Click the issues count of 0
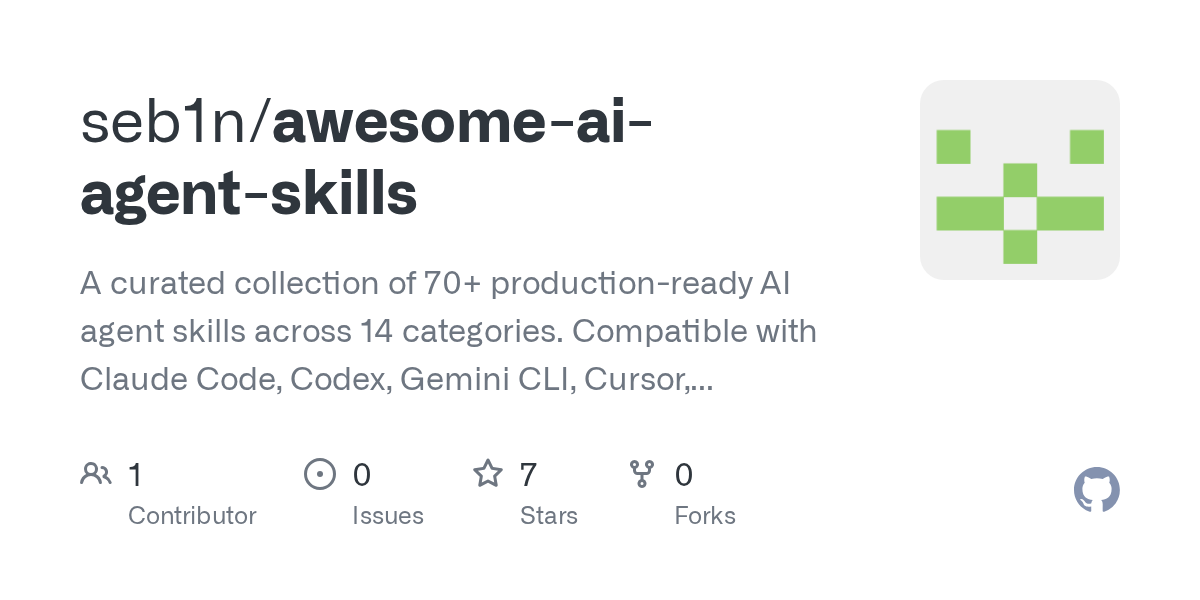The width and height of the screenshot is (1200, 600). (362, 474)
